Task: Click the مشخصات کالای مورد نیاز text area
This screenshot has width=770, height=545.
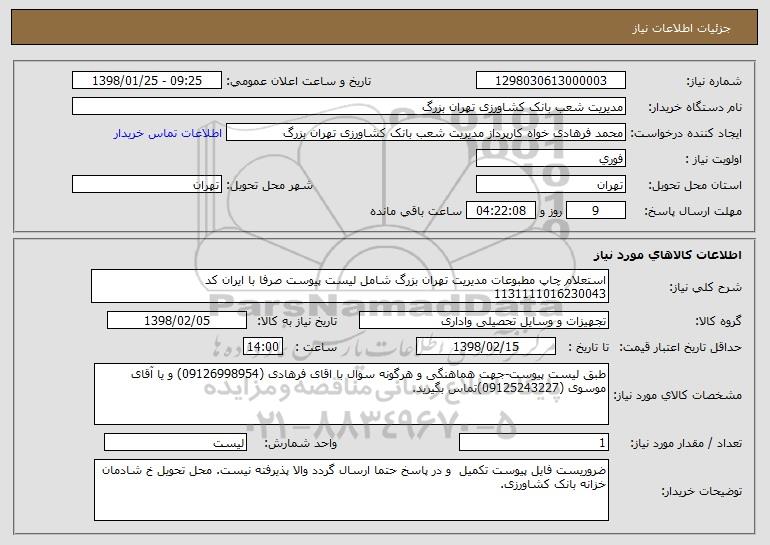Action: pos(351,394)
